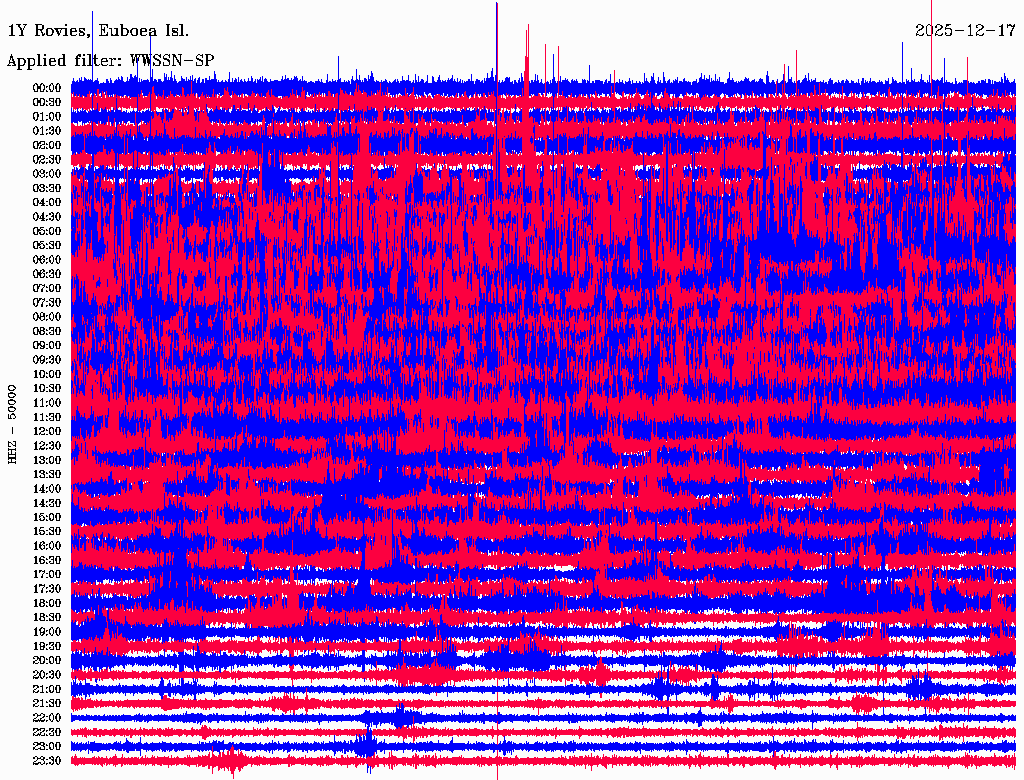The image size is (1024, 780).
Task: Select the 04:00 time label
Action: [47, 203]
